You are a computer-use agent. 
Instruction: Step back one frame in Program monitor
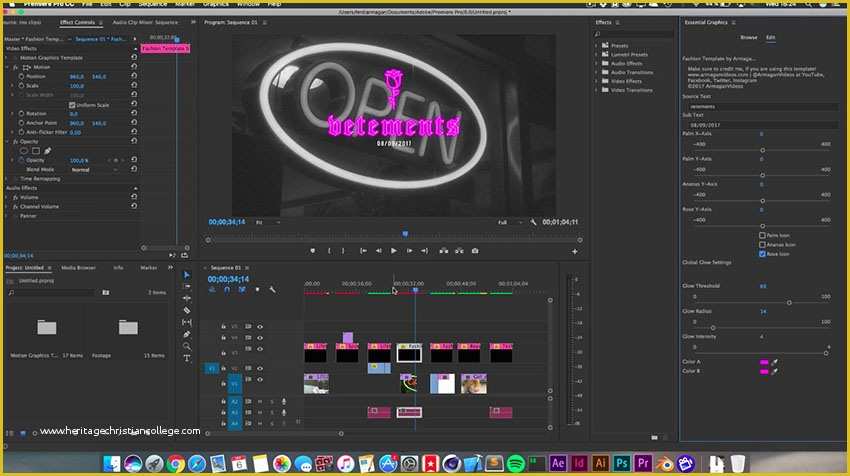[378, 251]
